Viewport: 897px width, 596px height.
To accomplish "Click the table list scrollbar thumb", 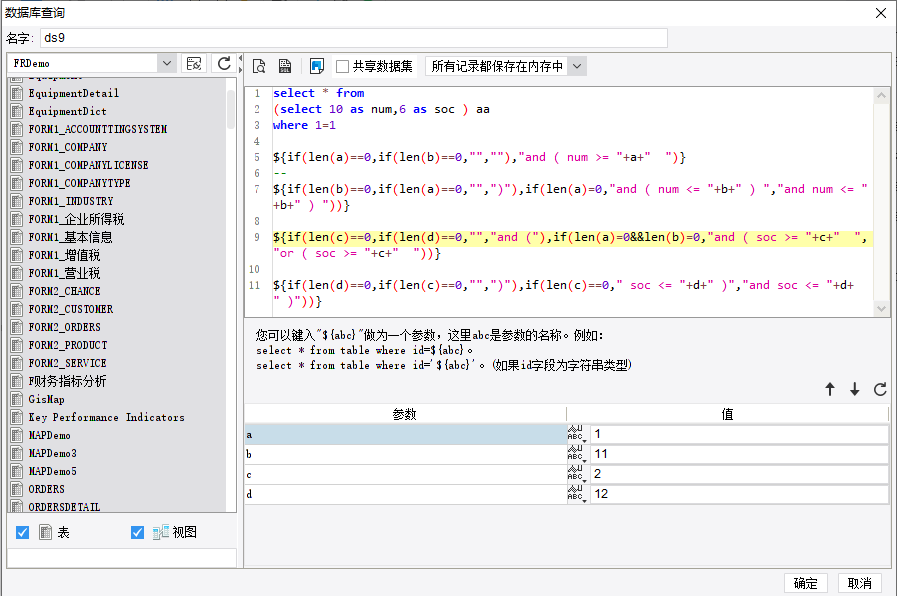I will pyautogui.click(x=231, y=109).
